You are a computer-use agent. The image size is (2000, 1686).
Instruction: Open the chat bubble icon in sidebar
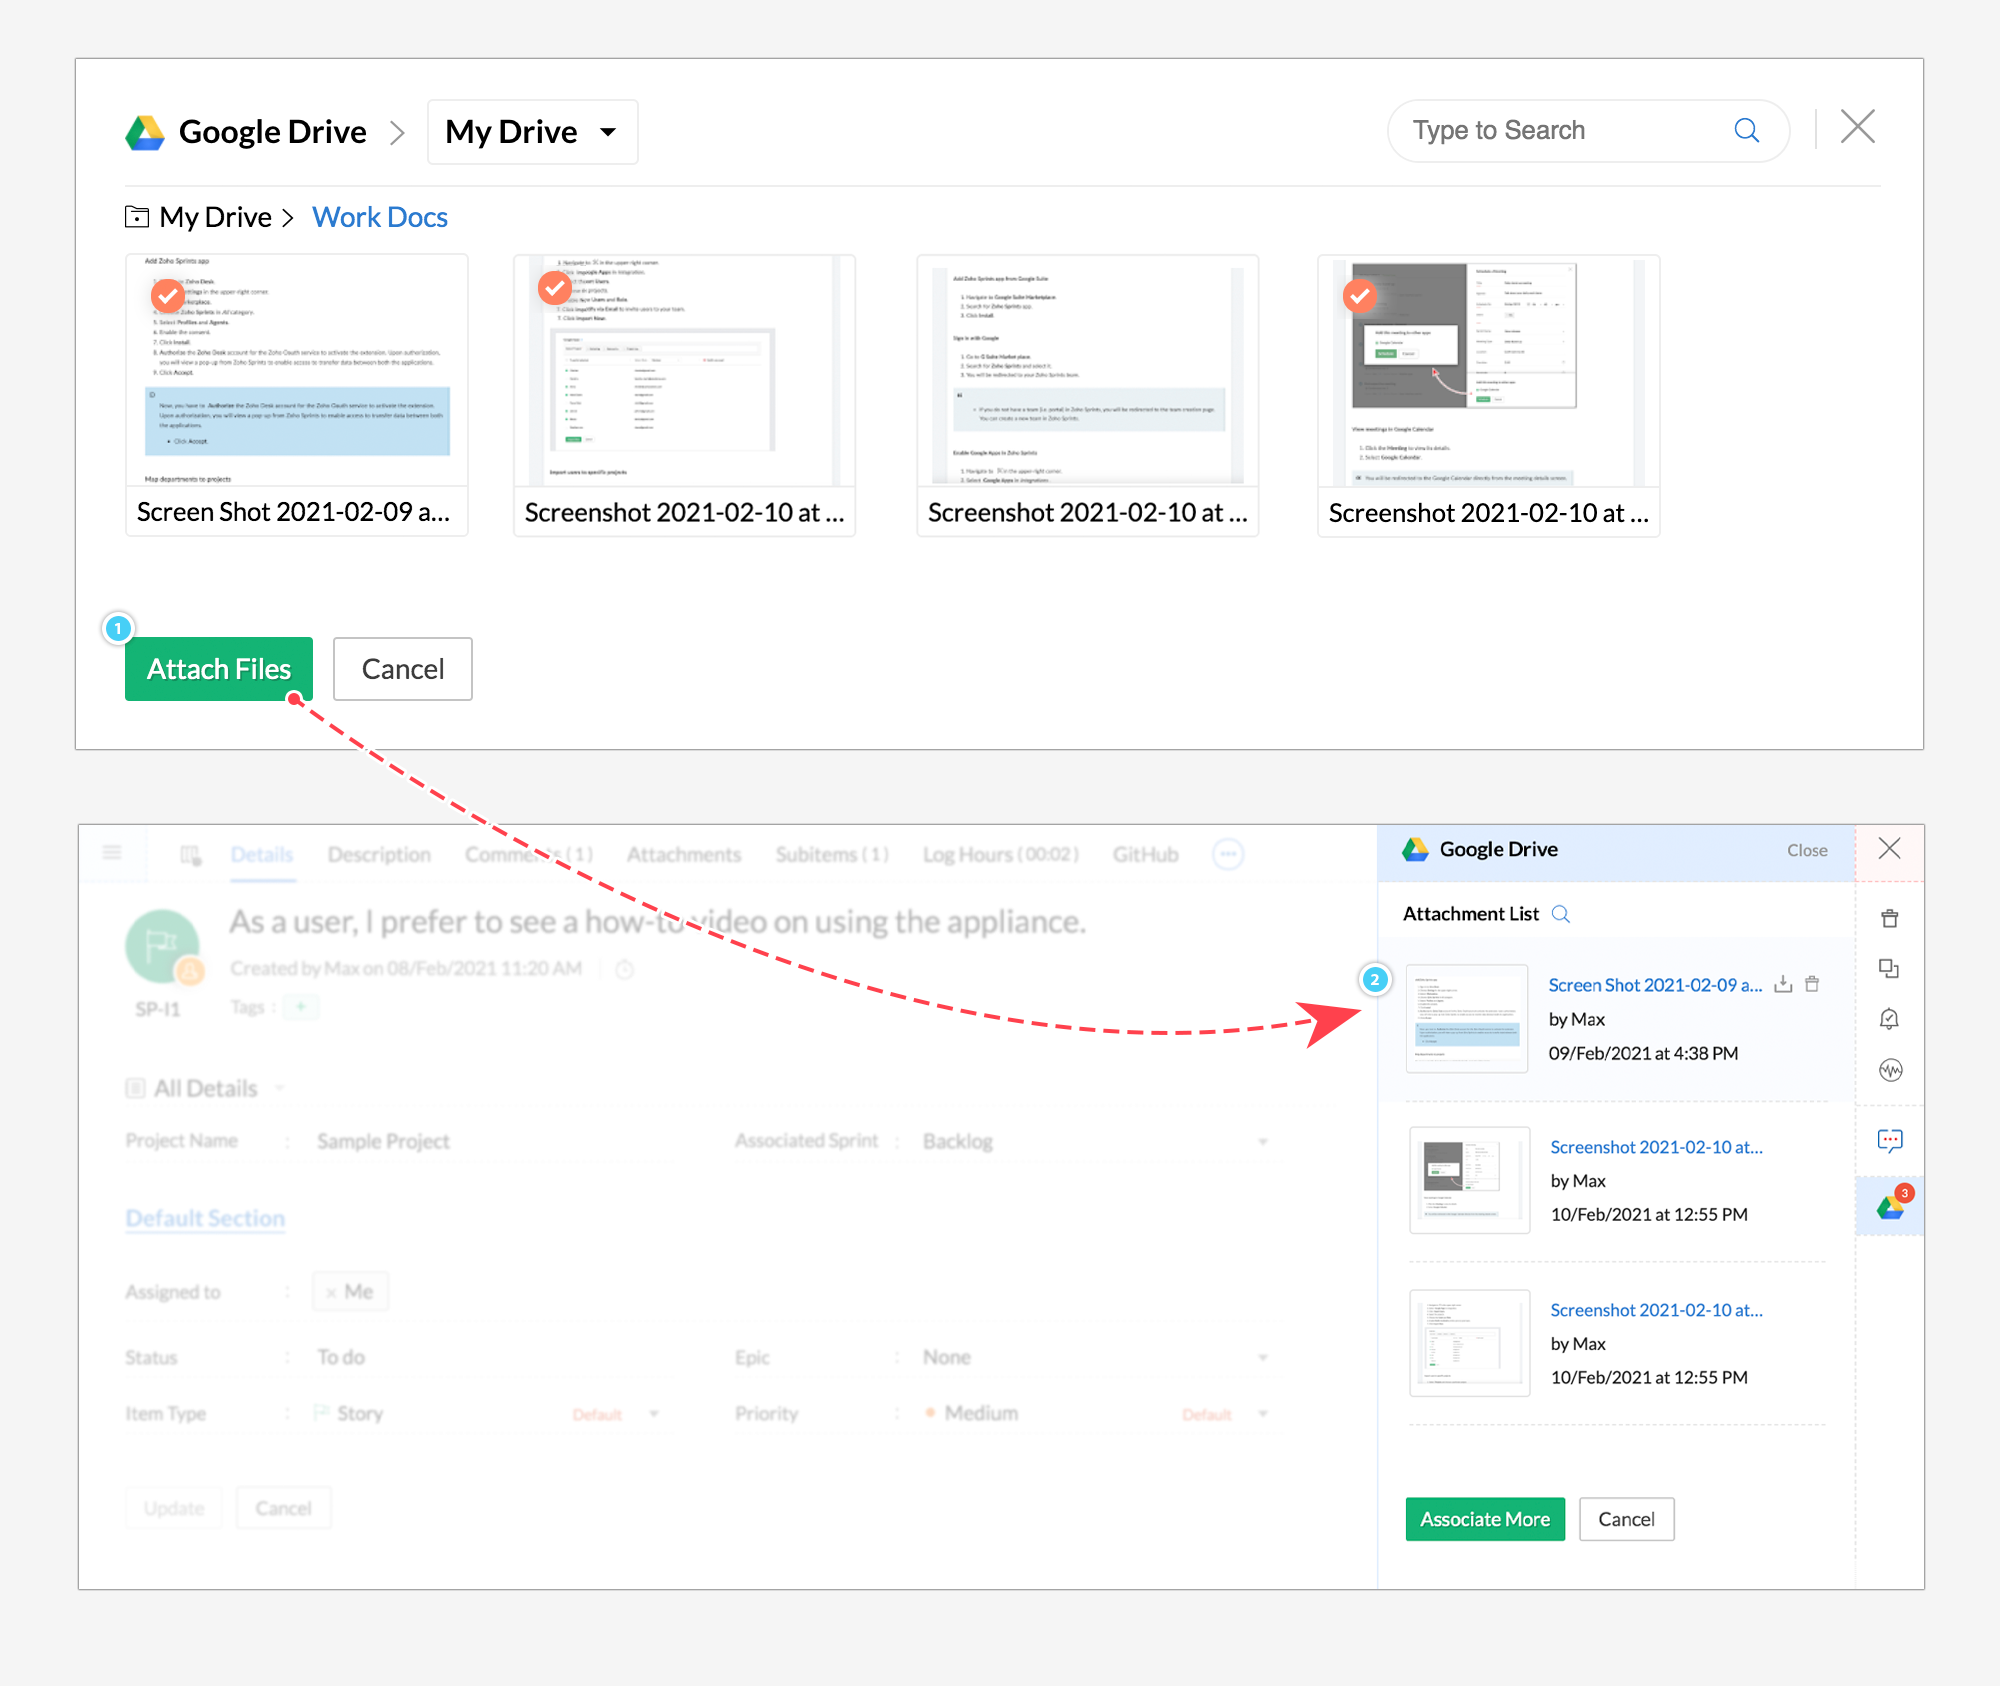pos(1889,1140)
